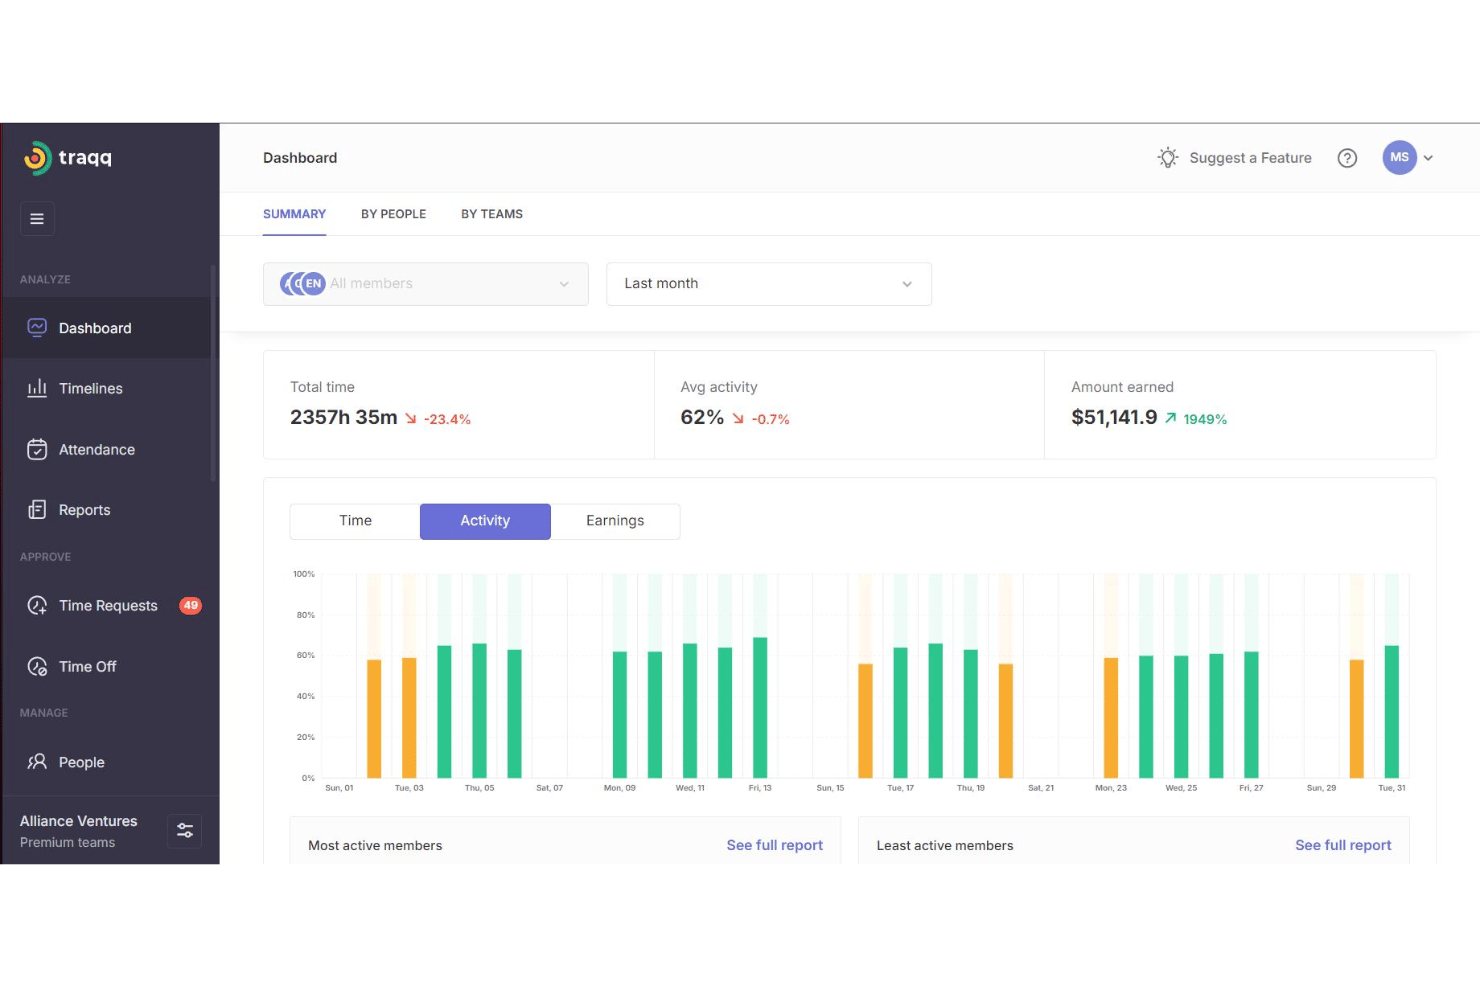
Task: Go to the Attendance section
Action: (107, 449)
